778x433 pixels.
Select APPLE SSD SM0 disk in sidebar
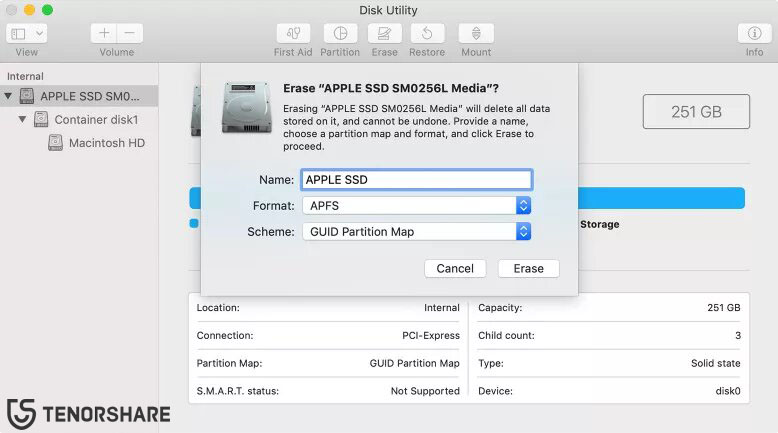point(79,96)
